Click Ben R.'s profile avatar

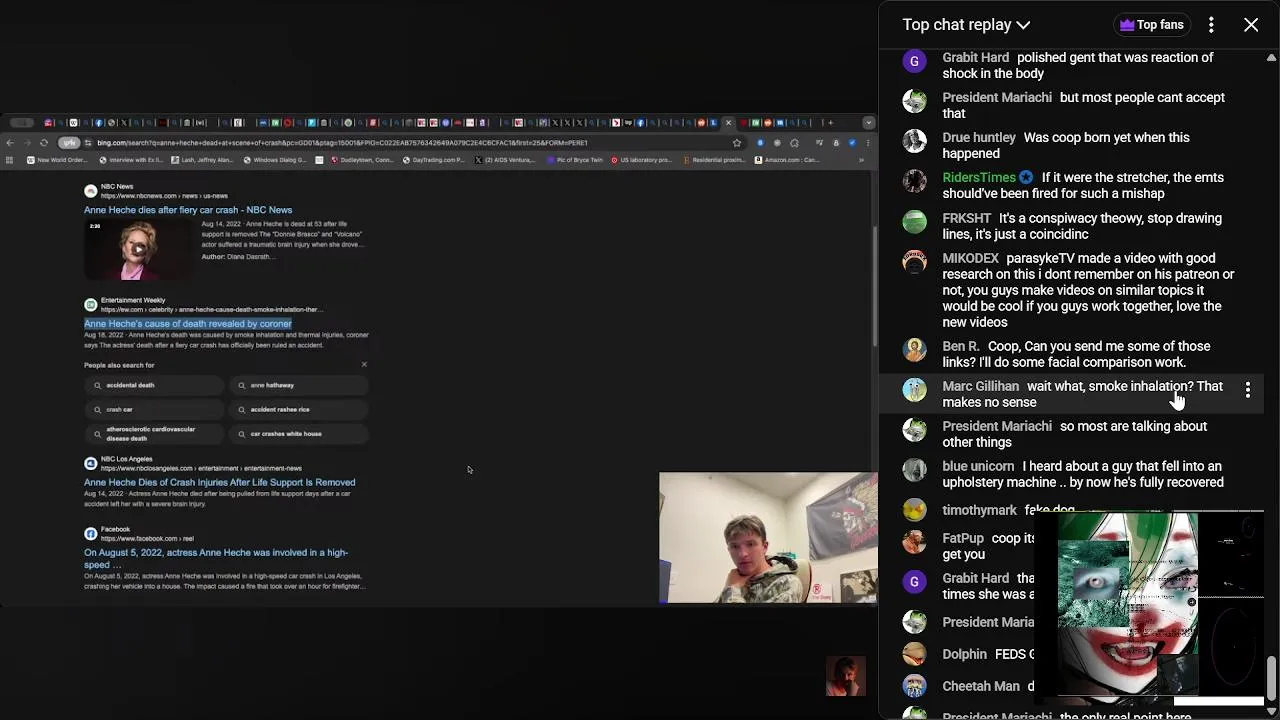click(x=914, y=350)
